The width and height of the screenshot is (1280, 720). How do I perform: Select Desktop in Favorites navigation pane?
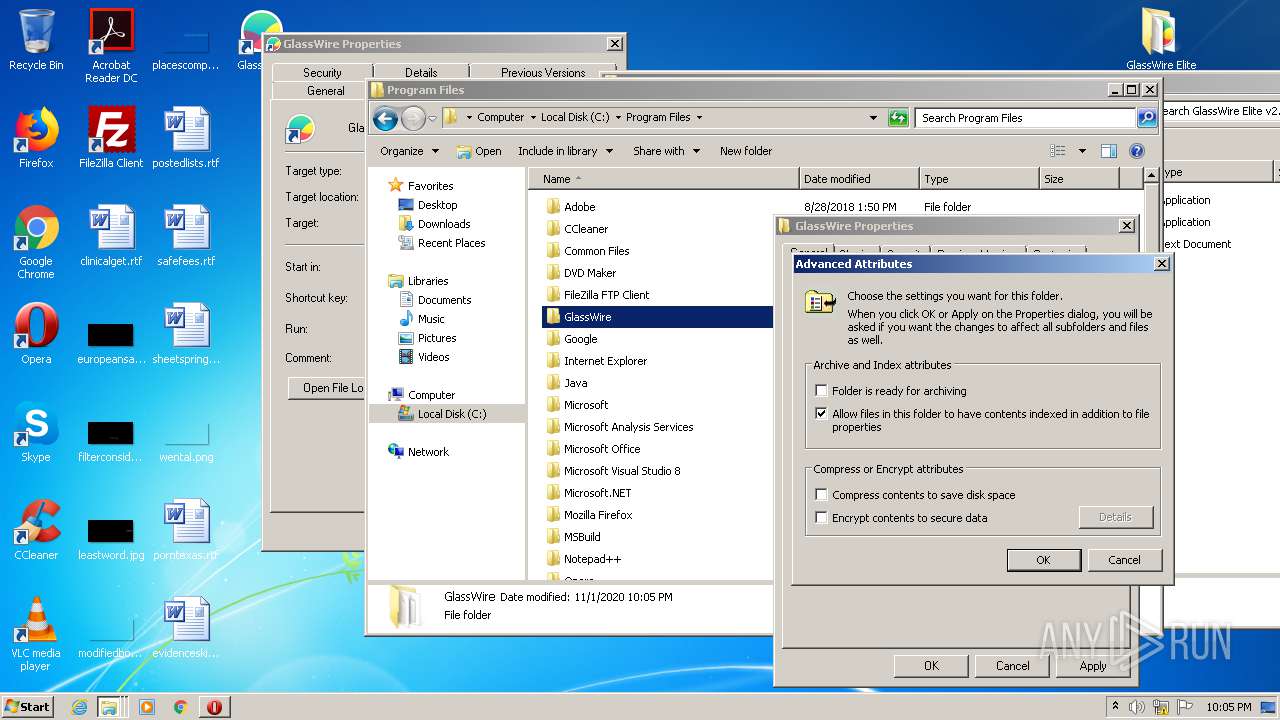click(437, 205)
